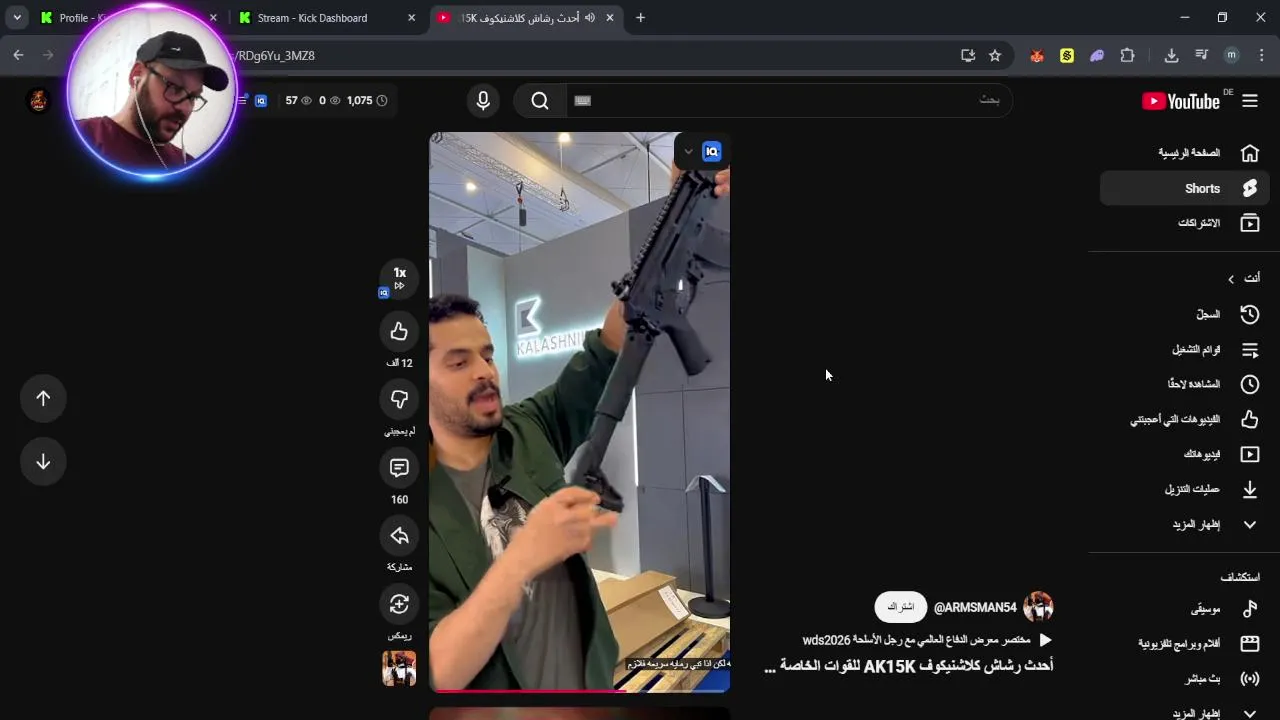Open watch History in the sidebar
The height and width of the screenshot is (720, 1280).
1185,314
